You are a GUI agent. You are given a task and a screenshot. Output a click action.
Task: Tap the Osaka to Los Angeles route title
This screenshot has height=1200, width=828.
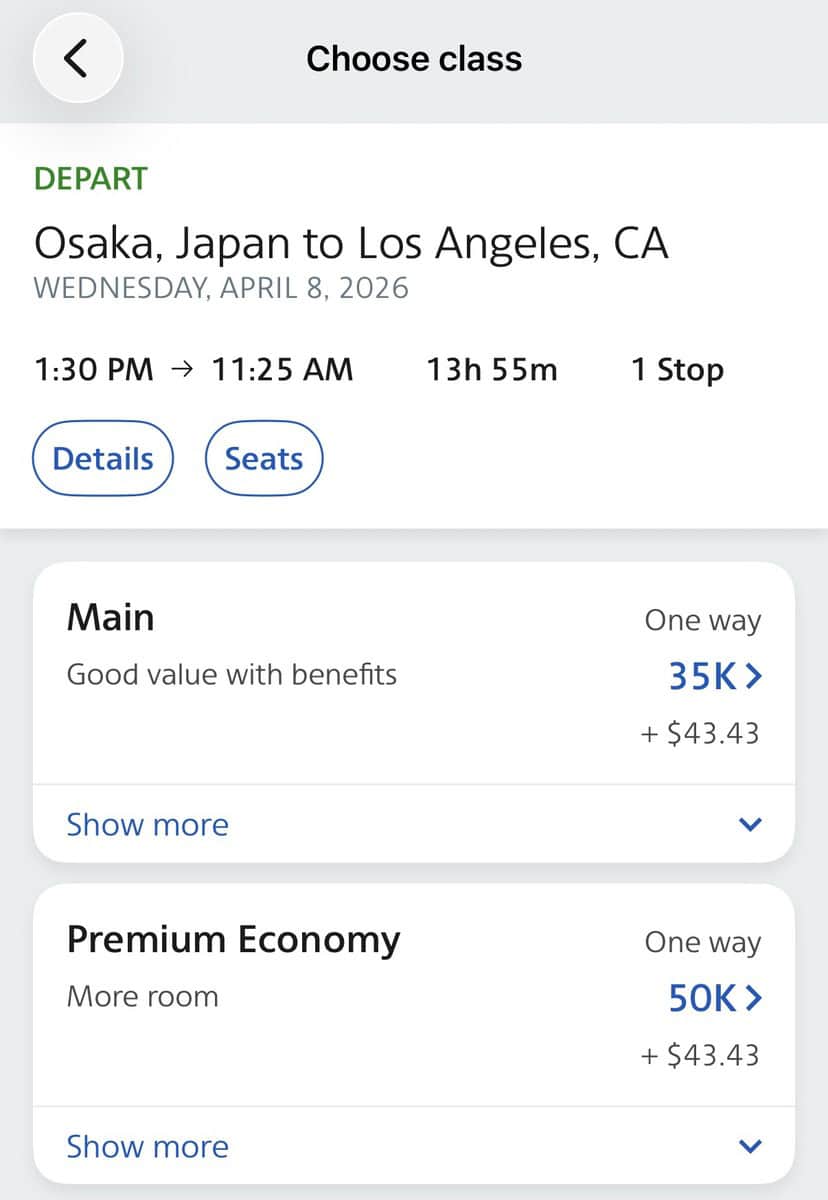[x=351, y=243]
